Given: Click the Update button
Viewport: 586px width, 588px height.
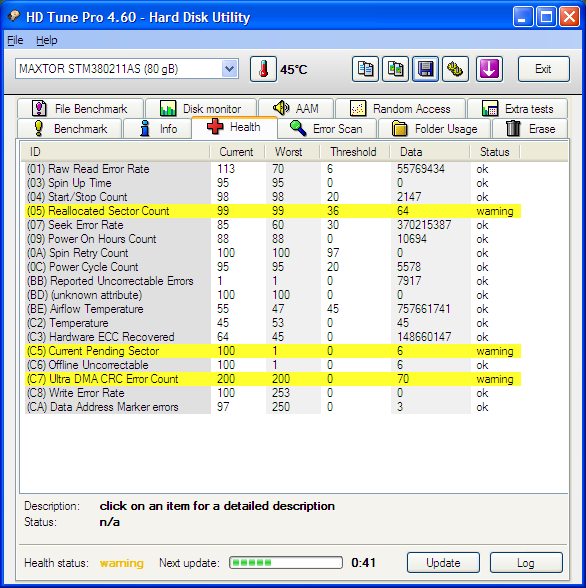Looking at the screenshot, I should (443, 562).
